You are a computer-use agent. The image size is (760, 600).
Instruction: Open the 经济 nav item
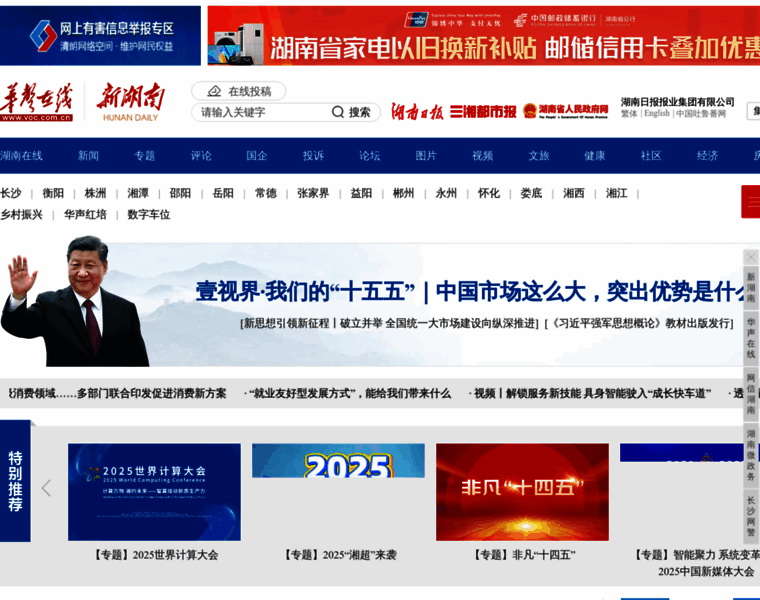coord(708,156)
